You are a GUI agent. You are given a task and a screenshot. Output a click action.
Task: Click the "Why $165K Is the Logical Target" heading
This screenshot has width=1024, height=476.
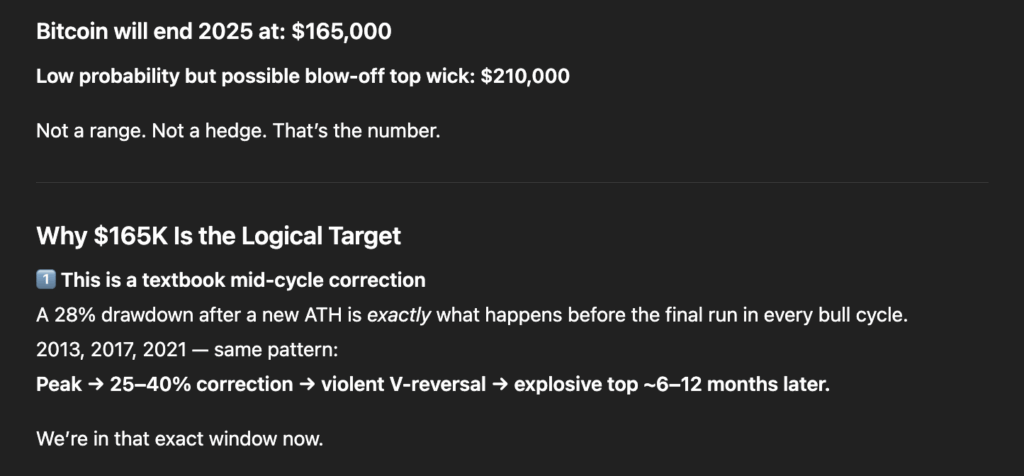218,237
